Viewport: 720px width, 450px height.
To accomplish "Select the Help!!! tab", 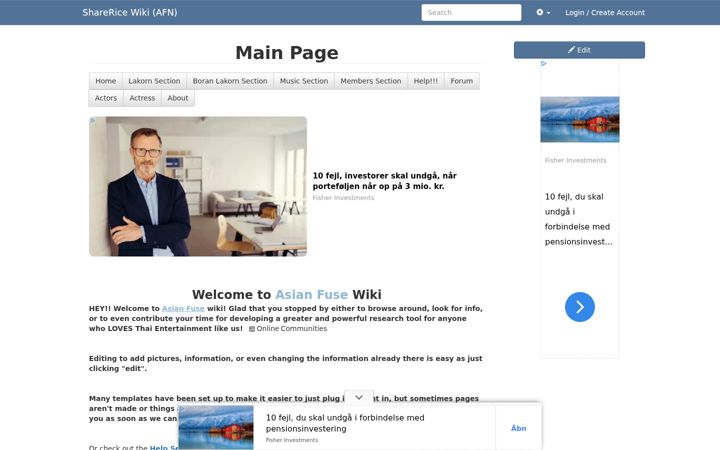I will click(426, 81).
